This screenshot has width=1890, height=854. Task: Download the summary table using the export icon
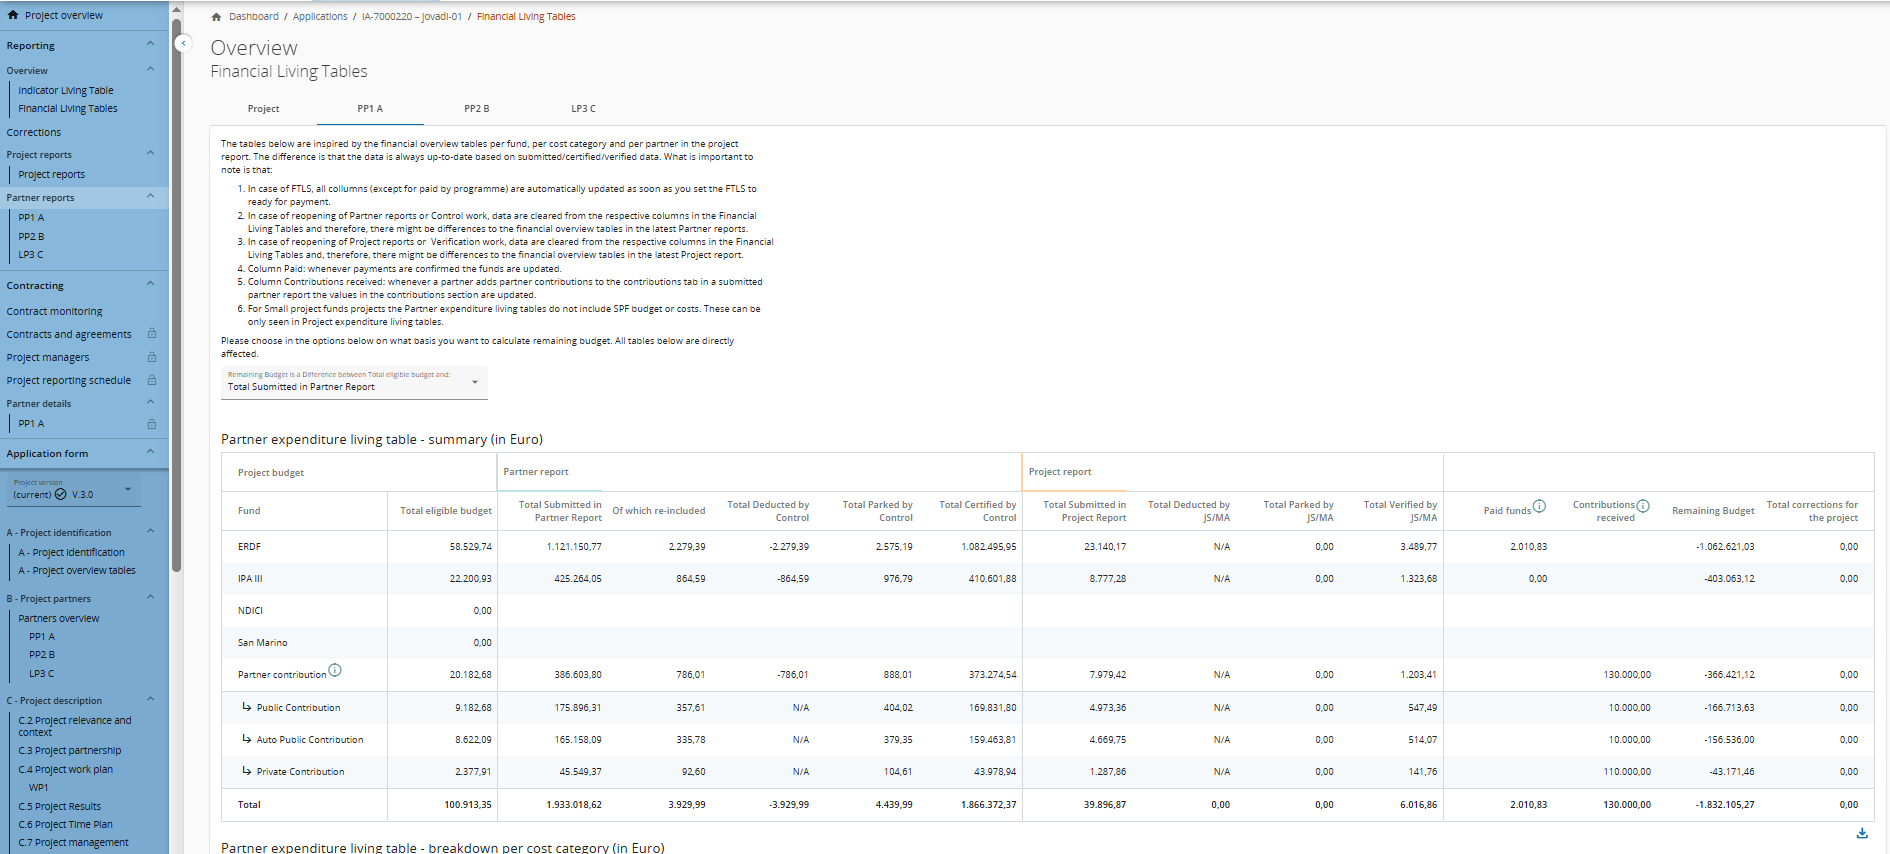pyautogui.click(x=1861, y=833)
